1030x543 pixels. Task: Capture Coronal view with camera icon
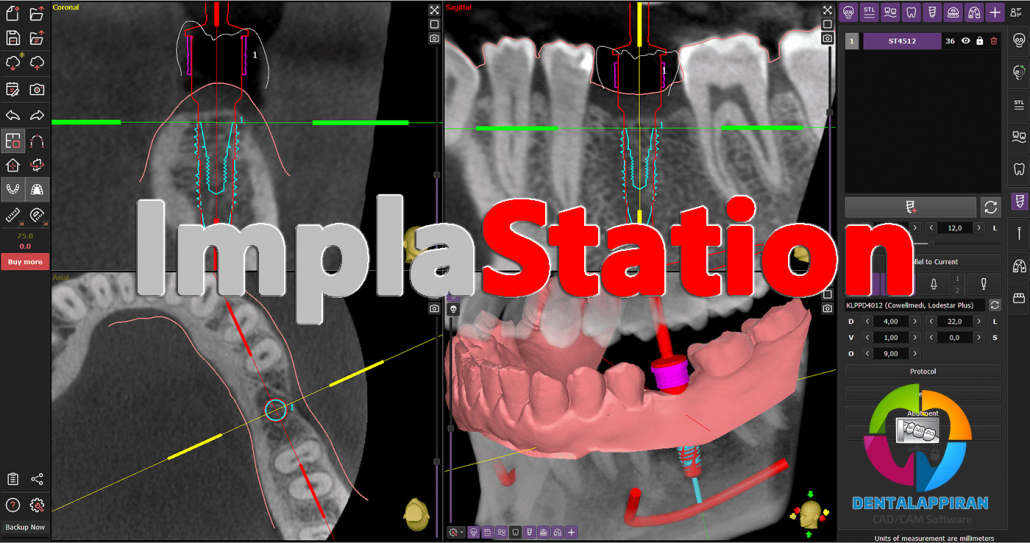point(434,39)
